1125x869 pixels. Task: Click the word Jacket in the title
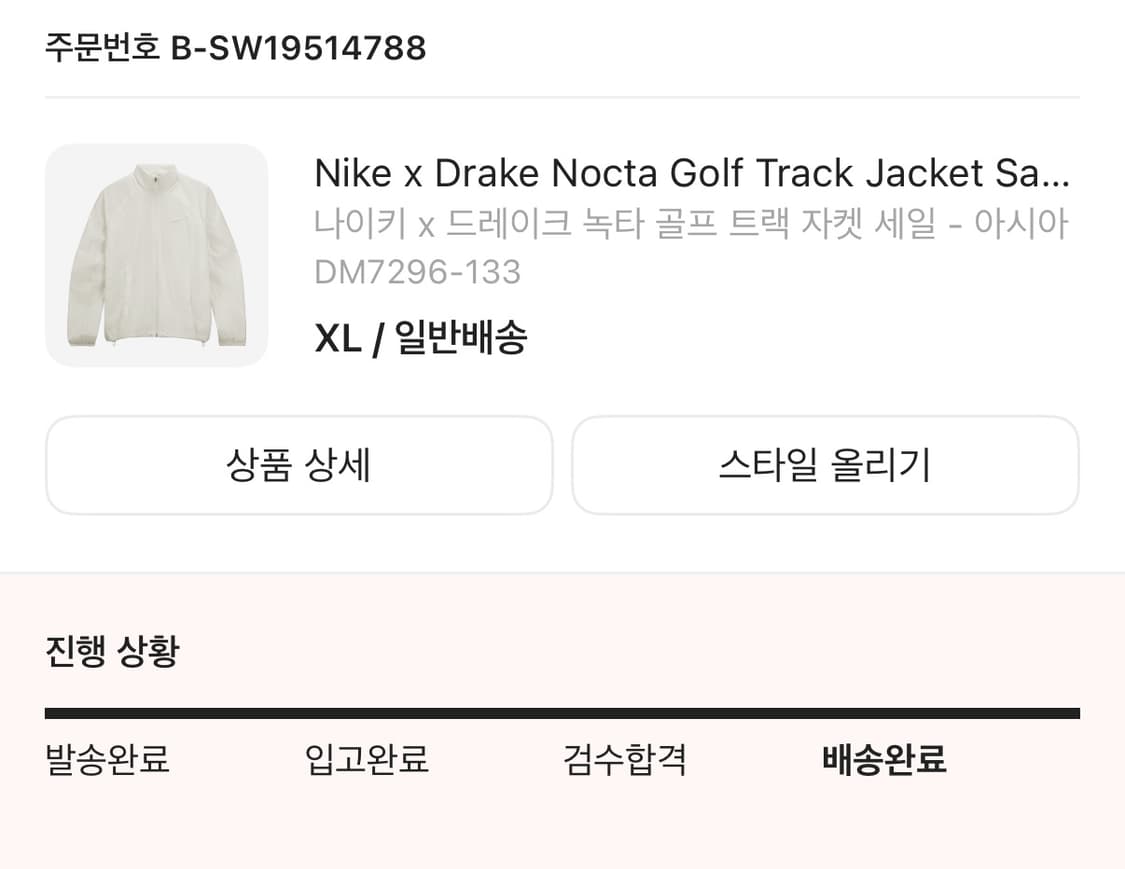925,174
